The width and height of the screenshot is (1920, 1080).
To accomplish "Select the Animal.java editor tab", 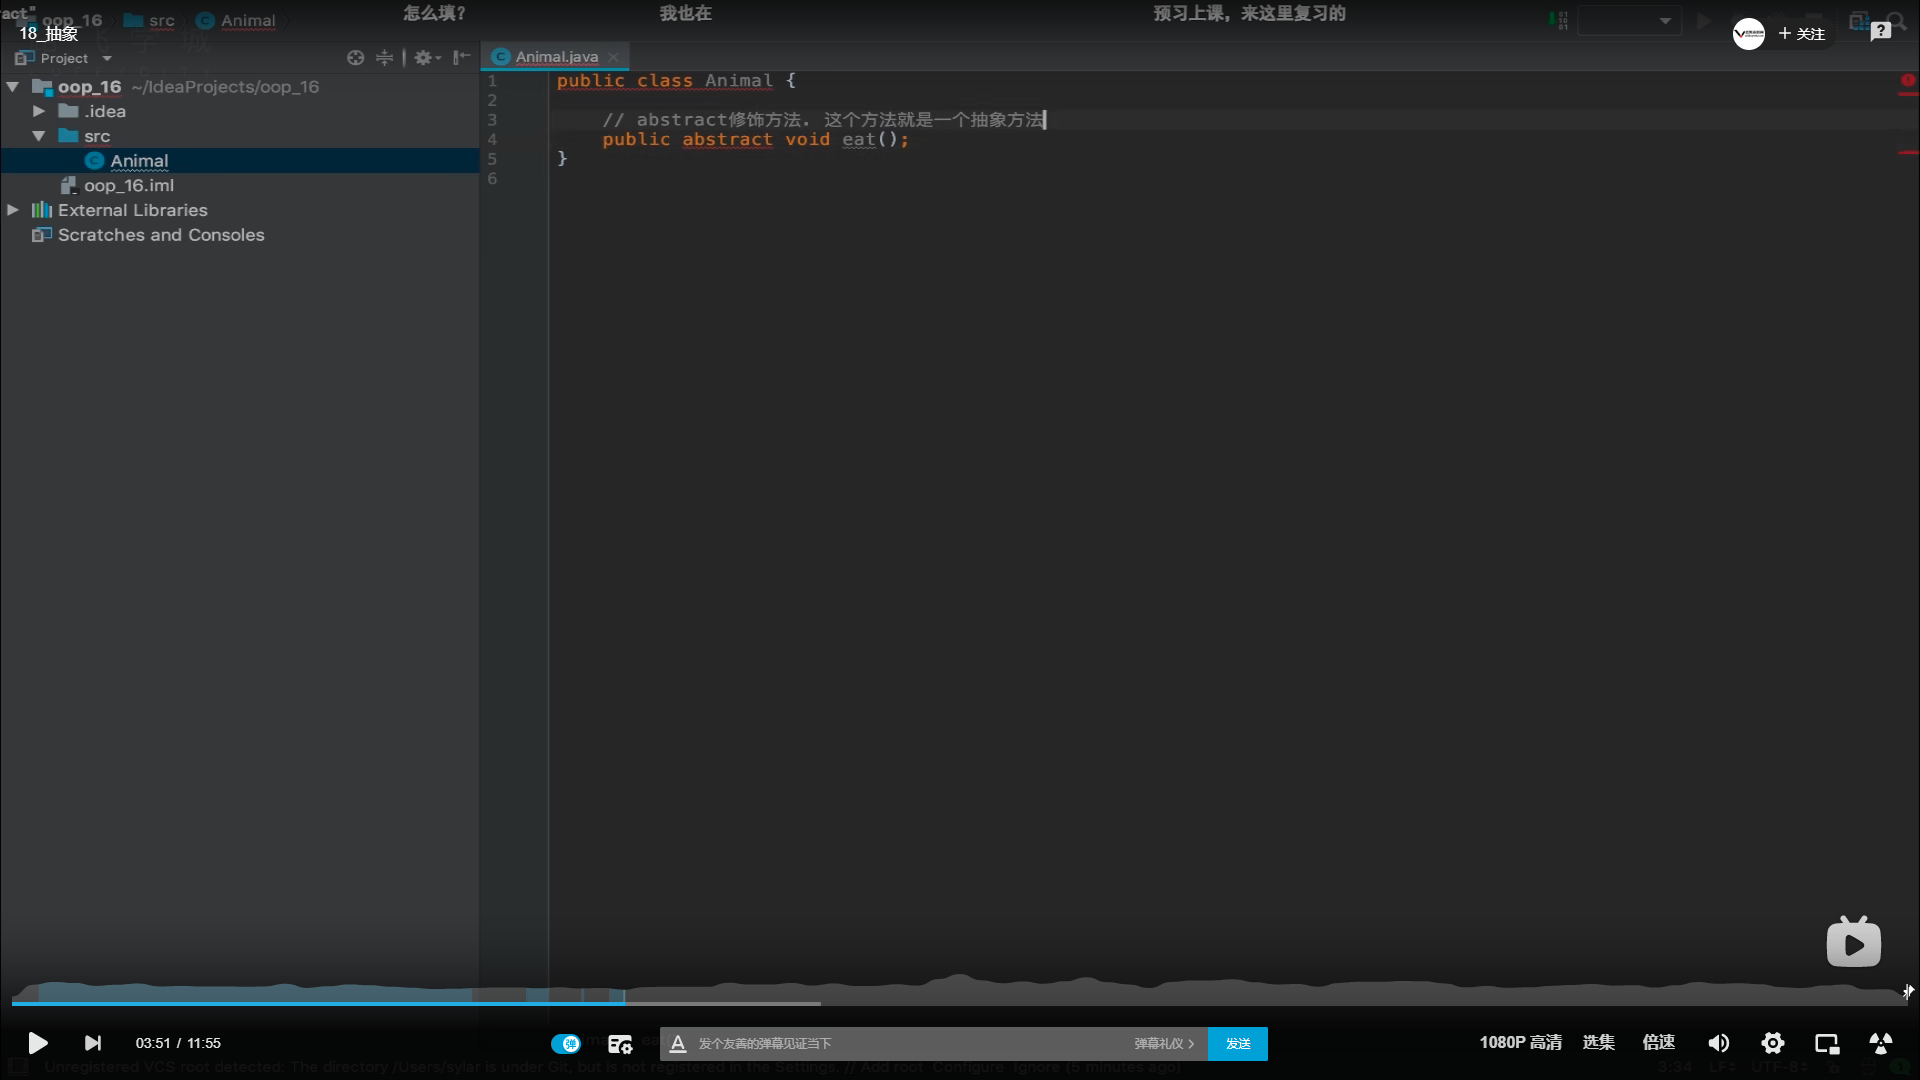I will click(556, 57).
